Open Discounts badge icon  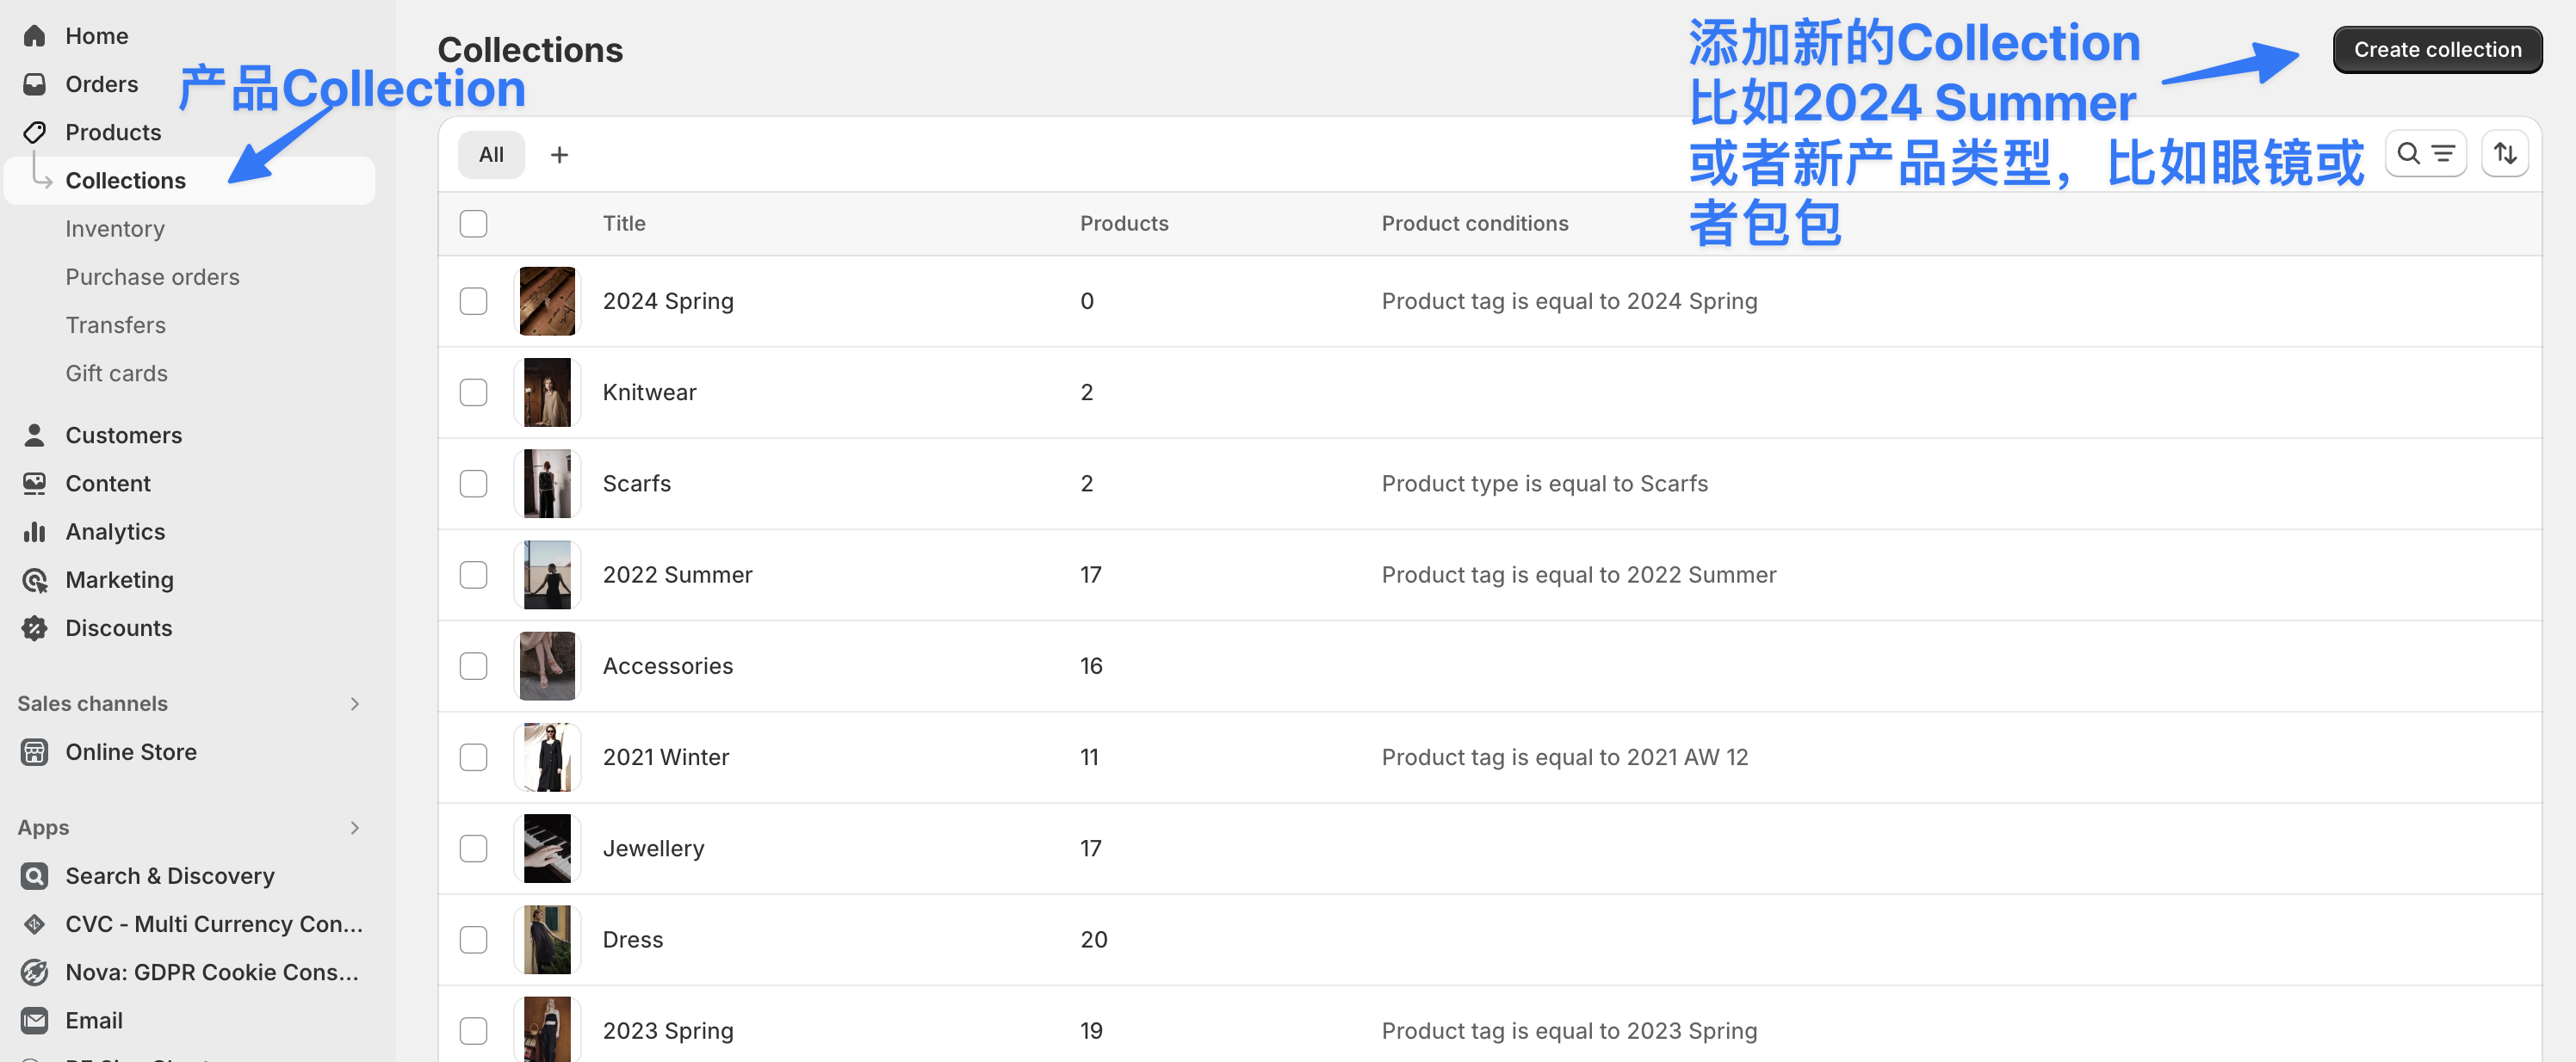pyautogui.click(x=34, y=628)
